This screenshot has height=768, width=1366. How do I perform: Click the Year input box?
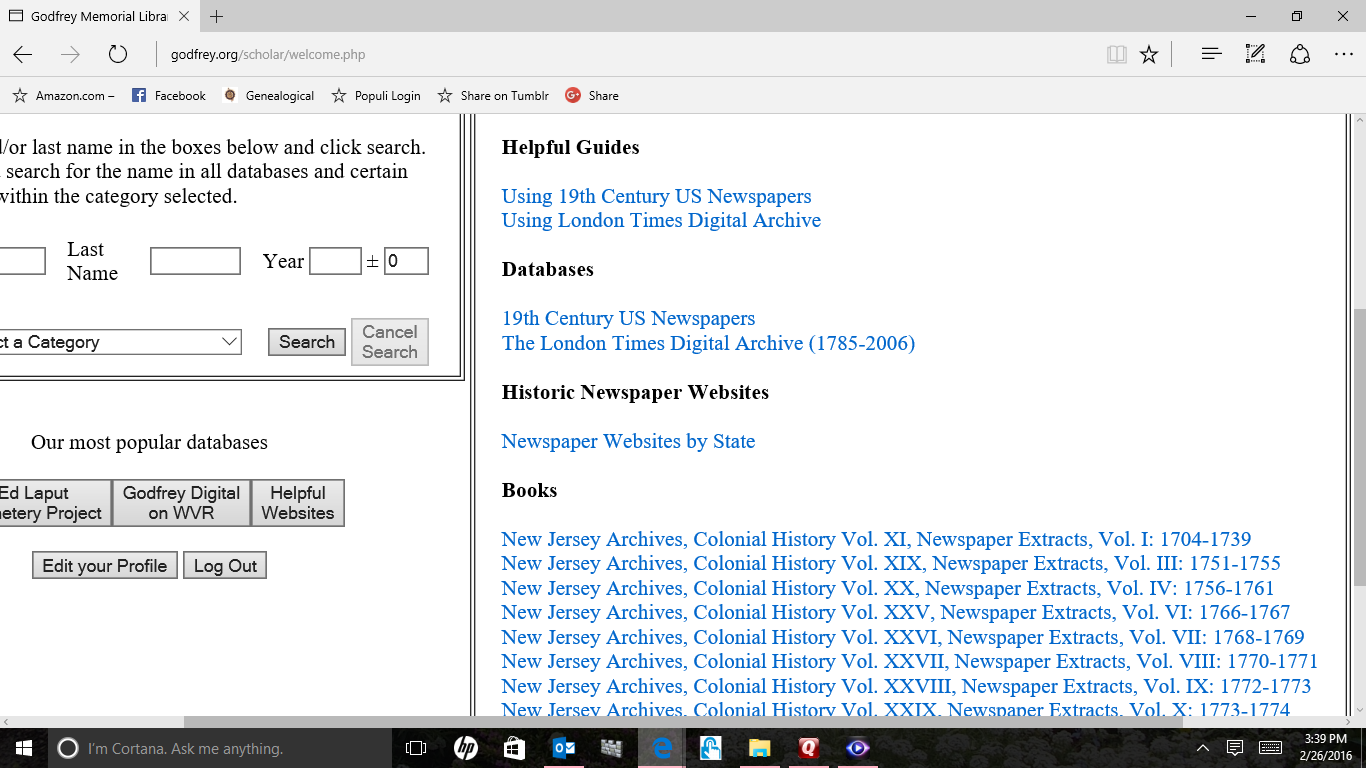[x=335, y=261]
